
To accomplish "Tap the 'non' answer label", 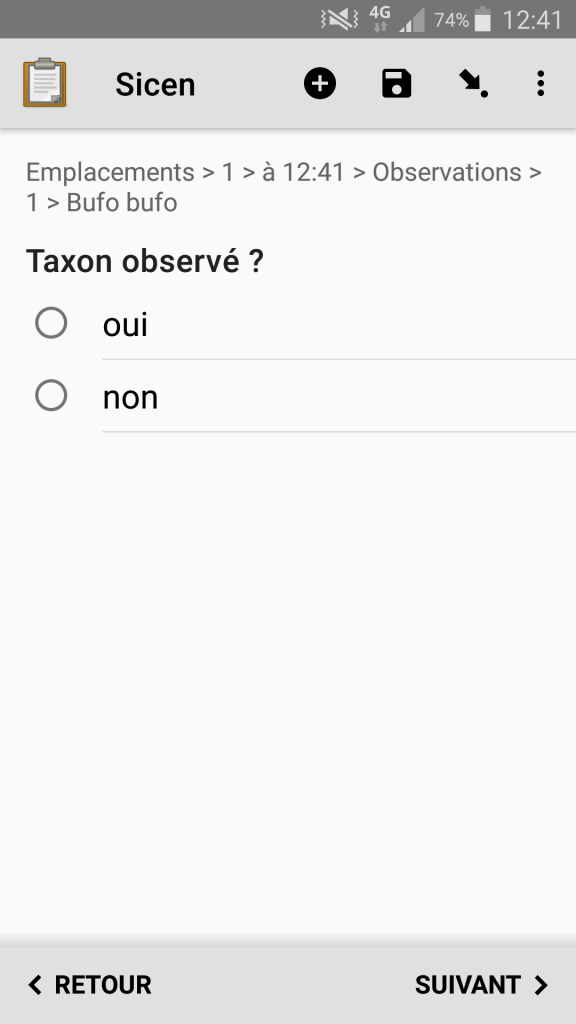I will coord(131,398).
